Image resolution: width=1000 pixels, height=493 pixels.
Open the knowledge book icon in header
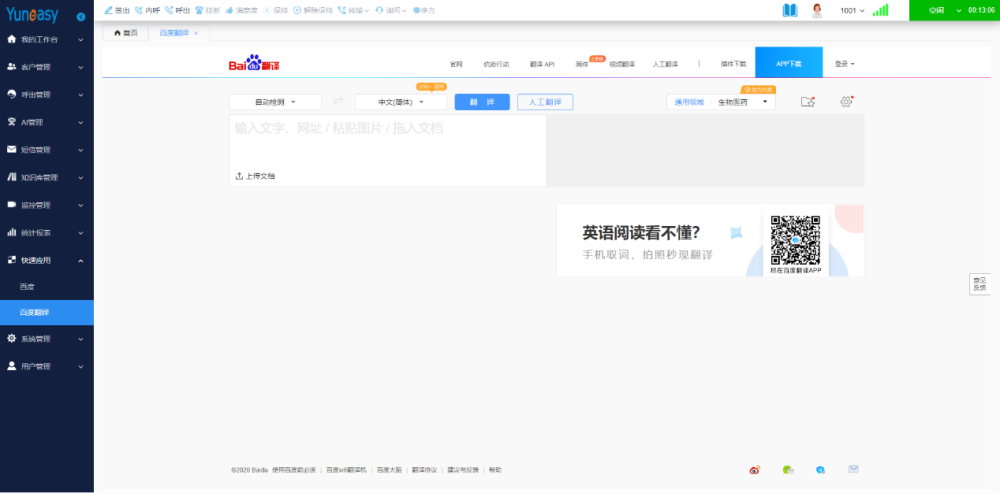[790, 10]
